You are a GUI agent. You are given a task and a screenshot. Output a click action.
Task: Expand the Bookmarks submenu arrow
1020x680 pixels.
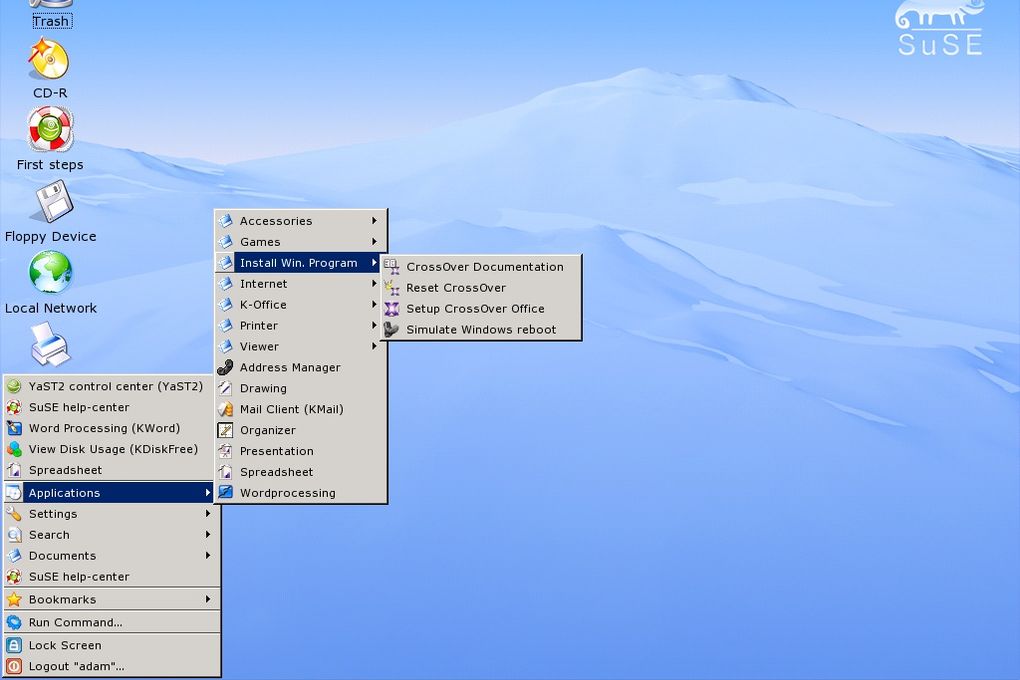click(x=208, y=599)
